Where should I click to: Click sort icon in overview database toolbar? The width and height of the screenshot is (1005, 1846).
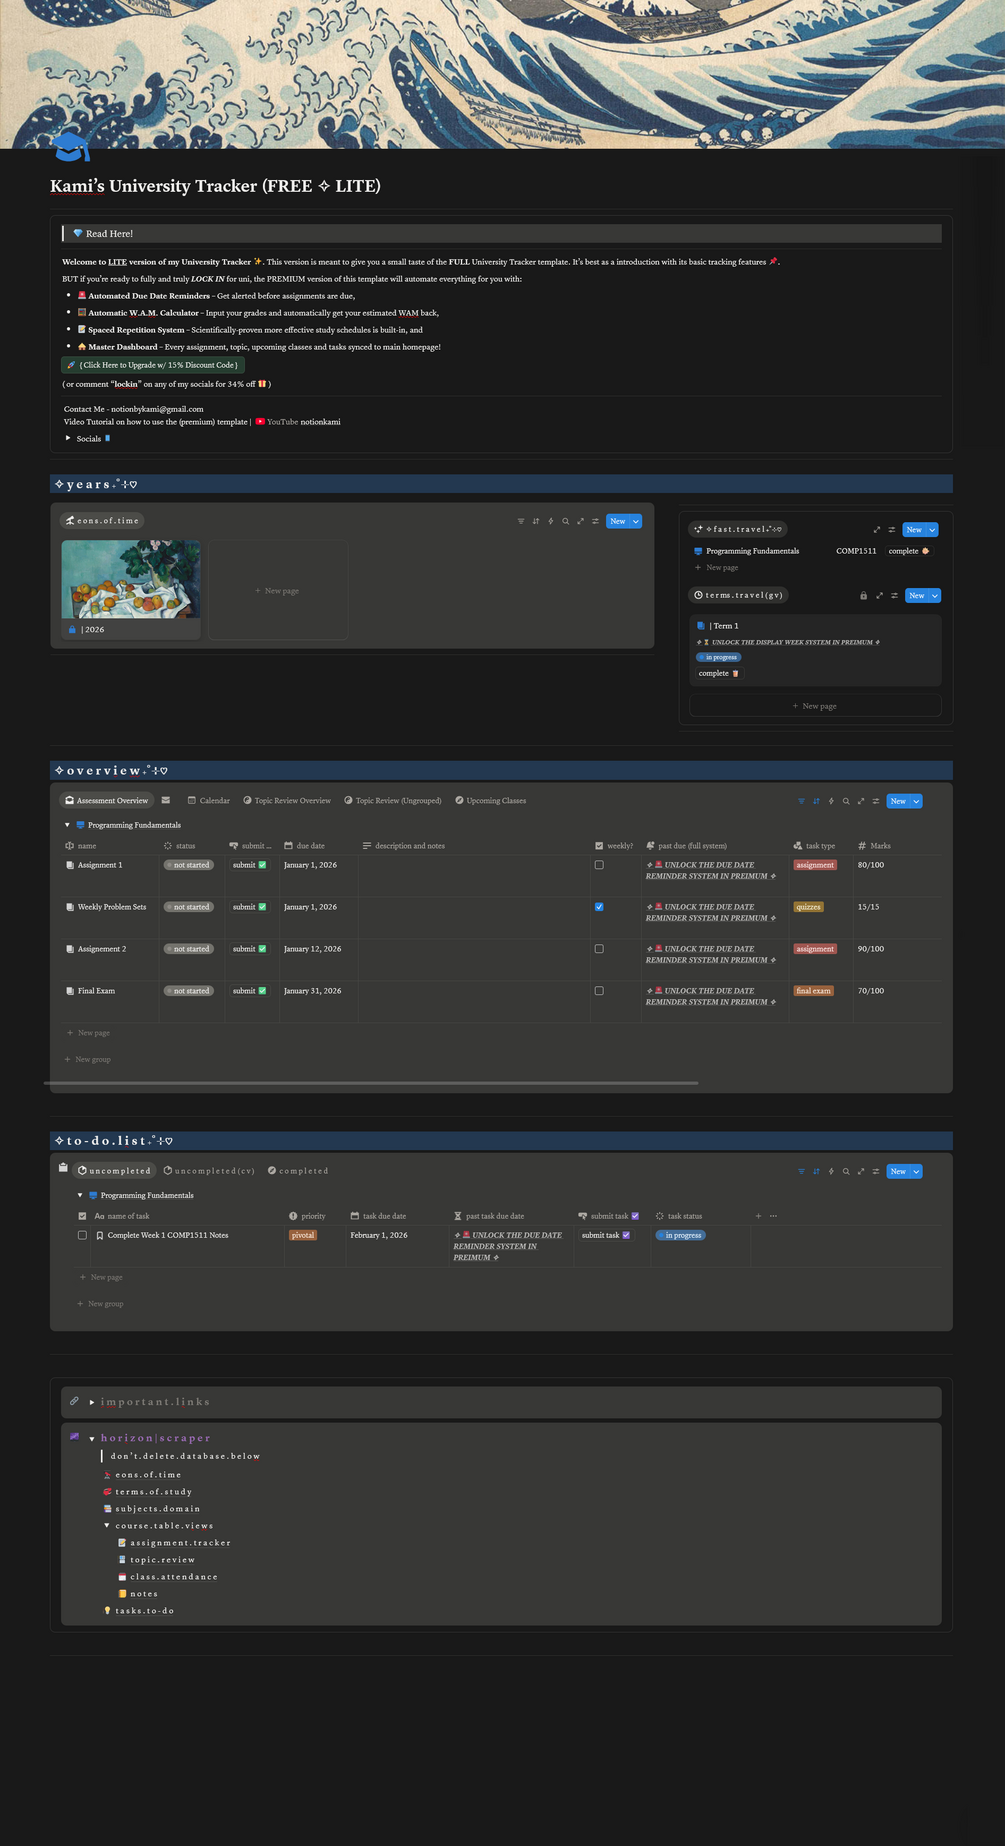[816, 801]
